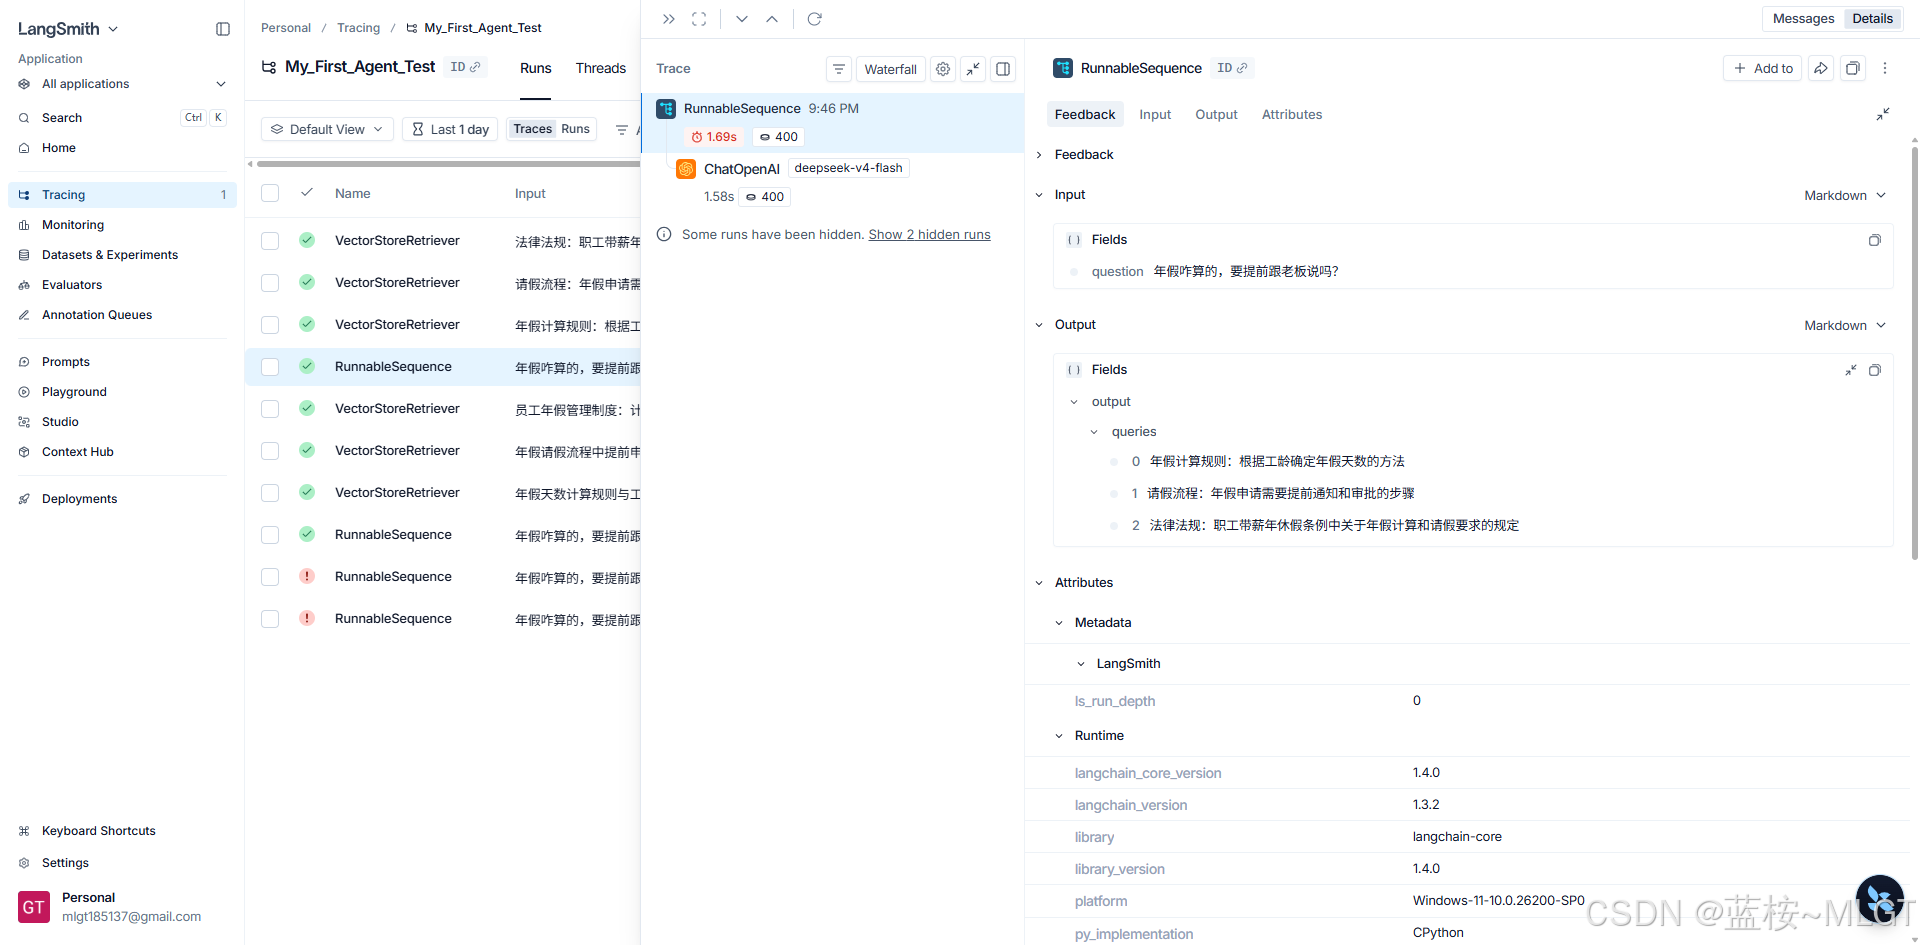Copy the project ID for My_First_Agent_Test
Image resolution: width=1920 pixels, height=945 pixels.
(x=466, y=67)
